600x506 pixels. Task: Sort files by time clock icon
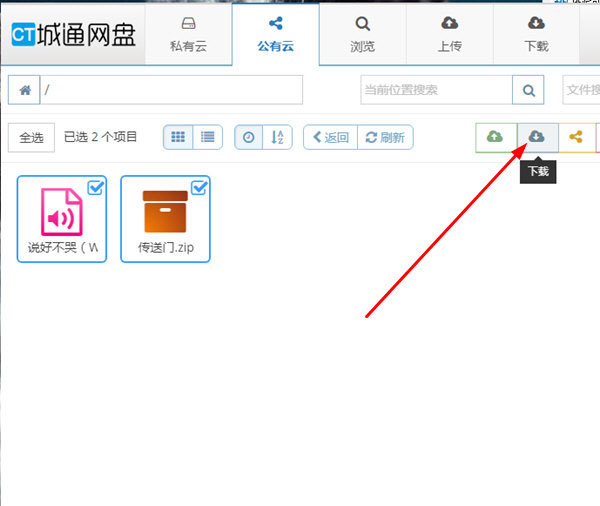(x=249, y=137)
